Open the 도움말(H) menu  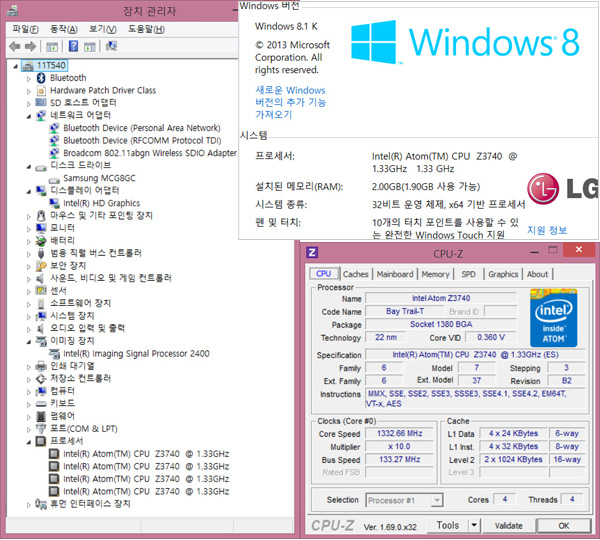click(146, 29)
